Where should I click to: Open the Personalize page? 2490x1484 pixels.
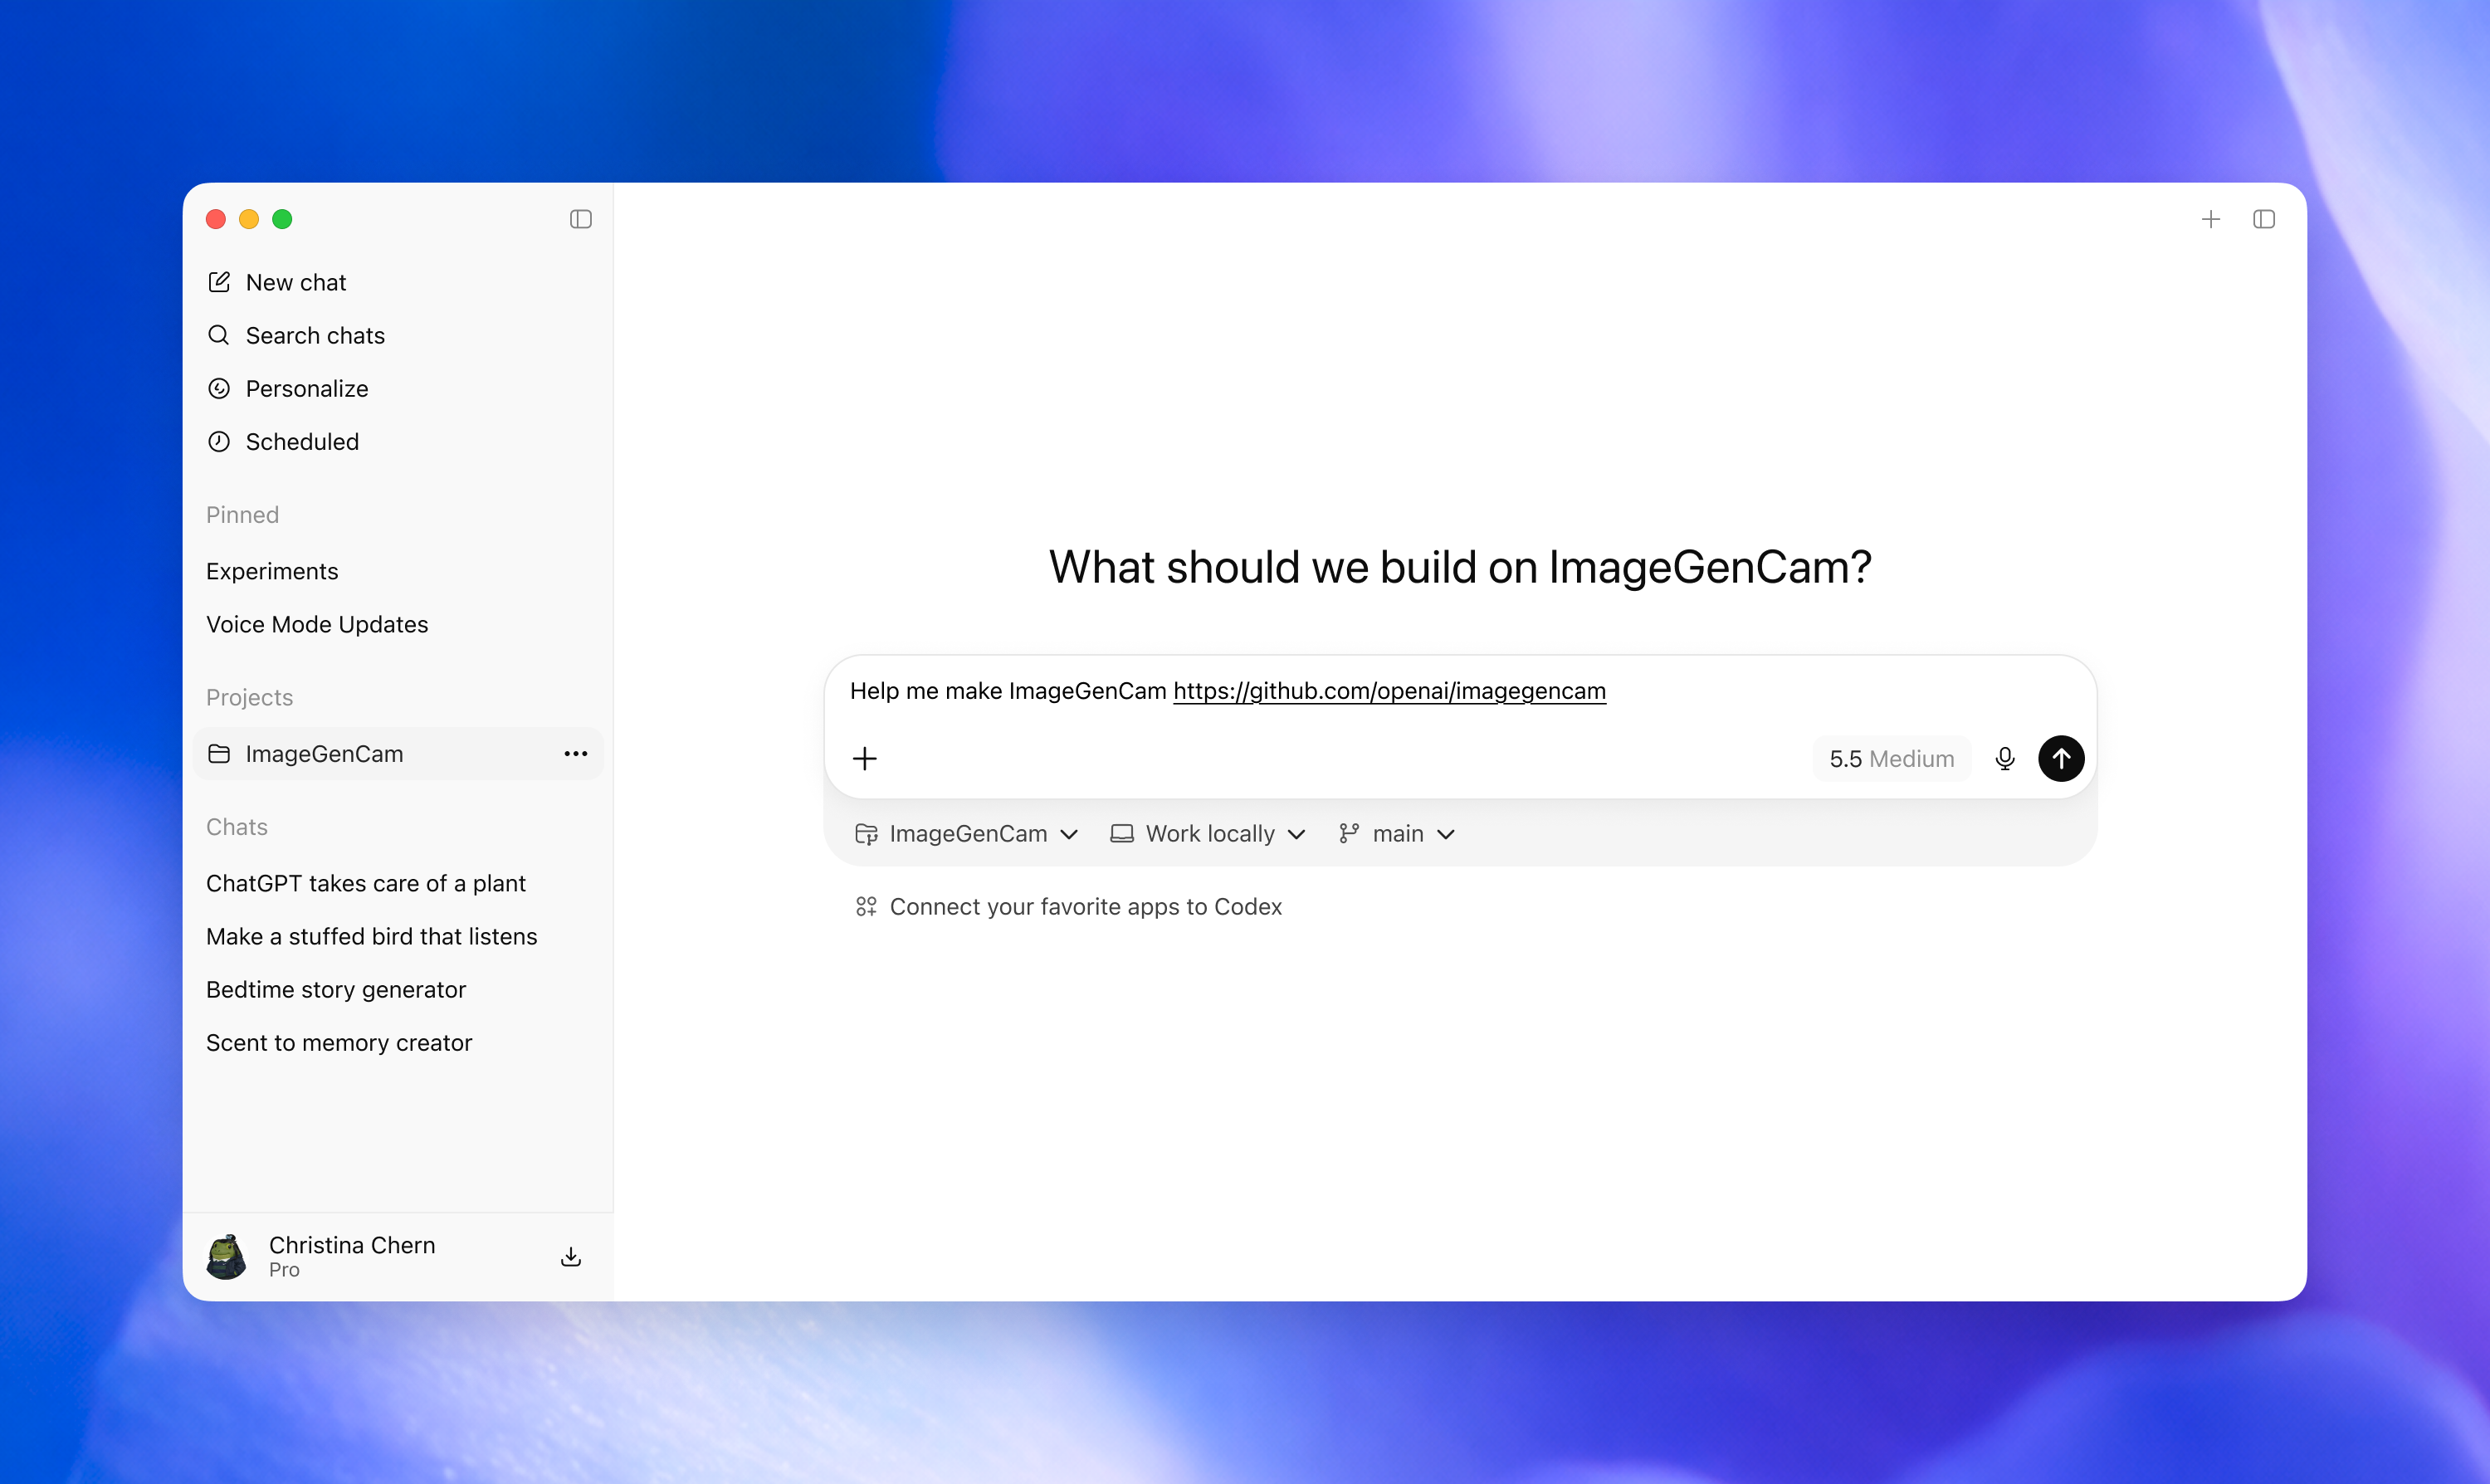(x=398, y=388)
